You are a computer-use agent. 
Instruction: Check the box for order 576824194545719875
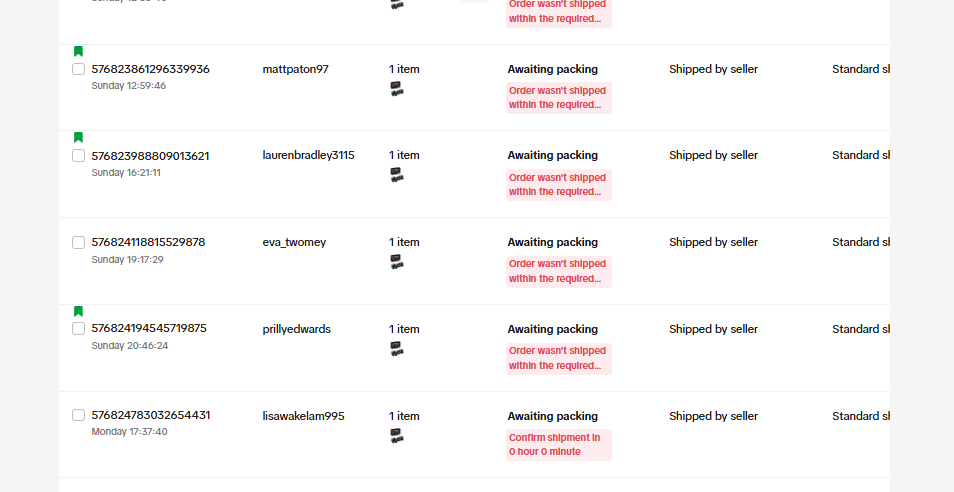[78, 328]
